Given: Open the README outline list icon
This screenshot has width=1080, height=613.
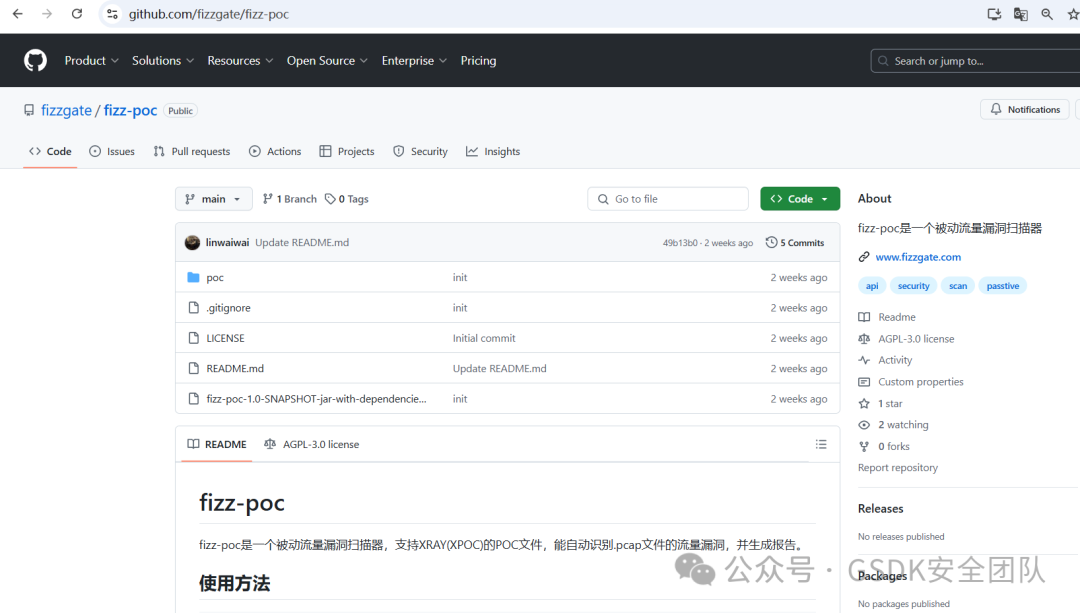Looking at the screenshot, I should [x=821, y=444].
